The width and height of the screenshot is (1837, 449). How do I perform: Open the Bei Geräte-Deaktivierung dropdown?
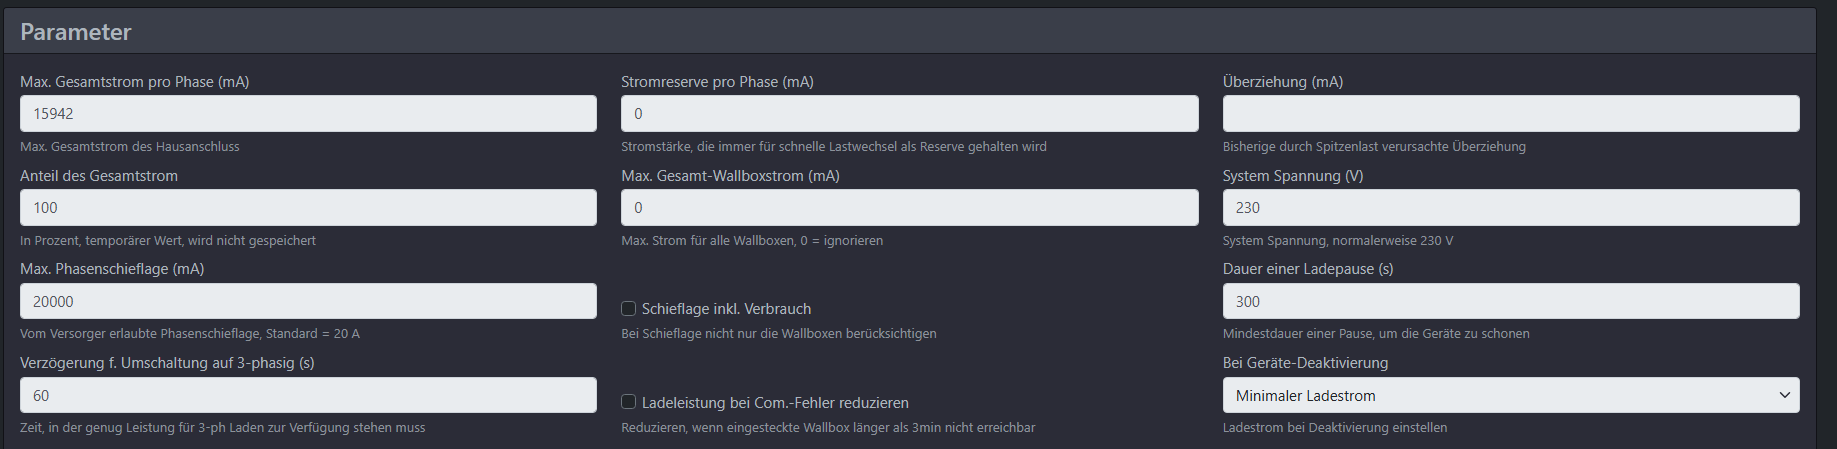tap(1510, 395)
